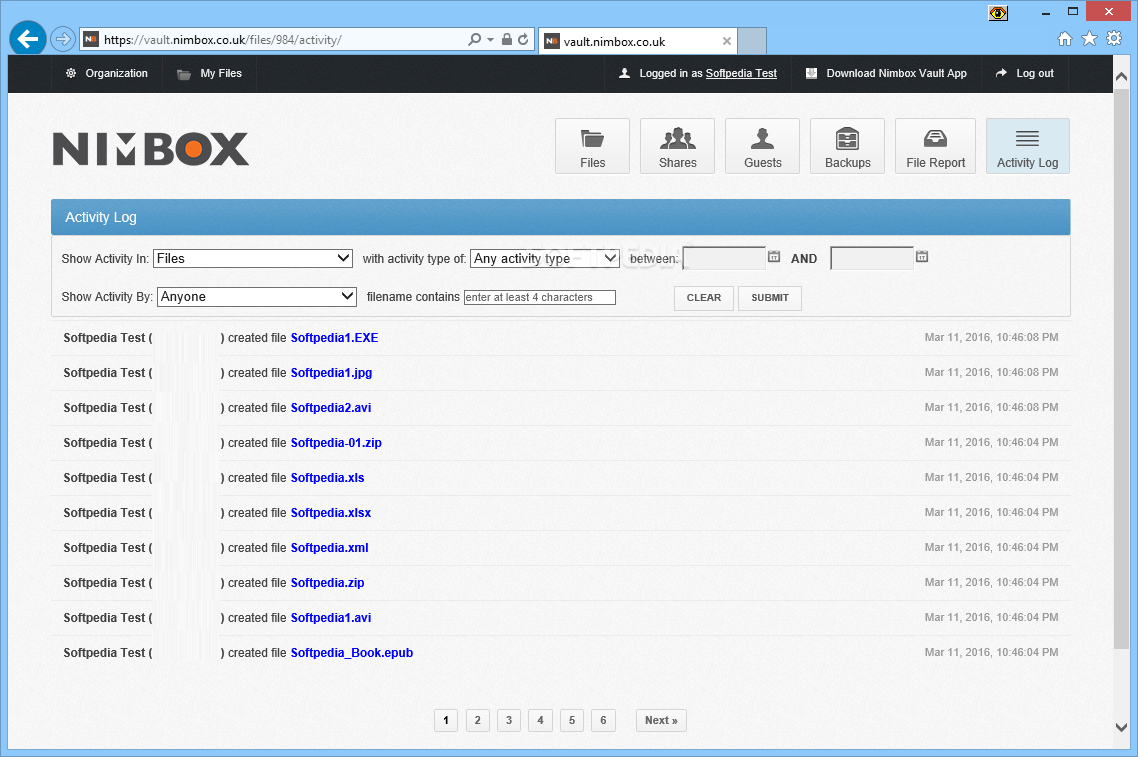Open the Organization menu
Viewport: 1138px width, 757px height.
click(107, 73)
